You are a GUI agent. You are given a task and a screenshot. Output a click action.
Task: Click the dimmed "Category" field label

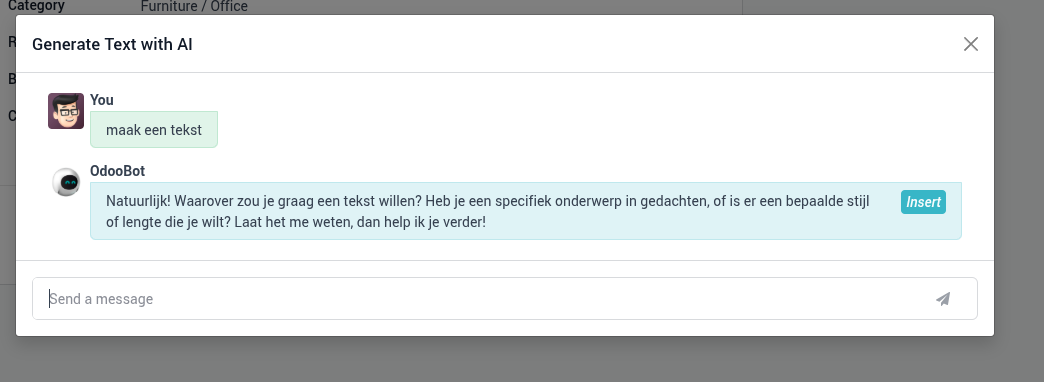click(36, 6)
